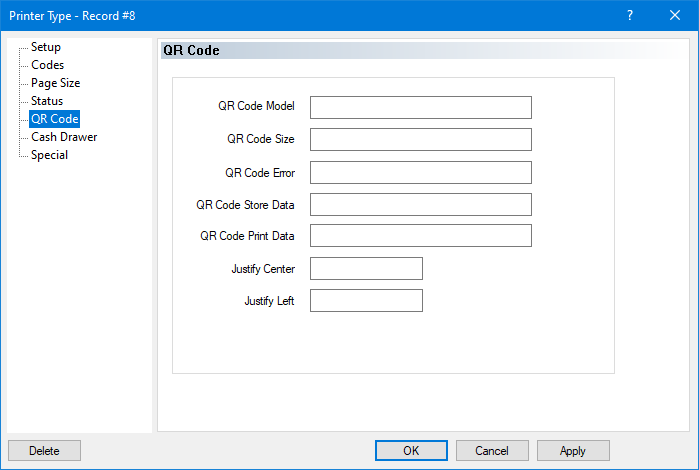Focus the Justify Center input box
699x470 pixels.
(x=366, y=268)
